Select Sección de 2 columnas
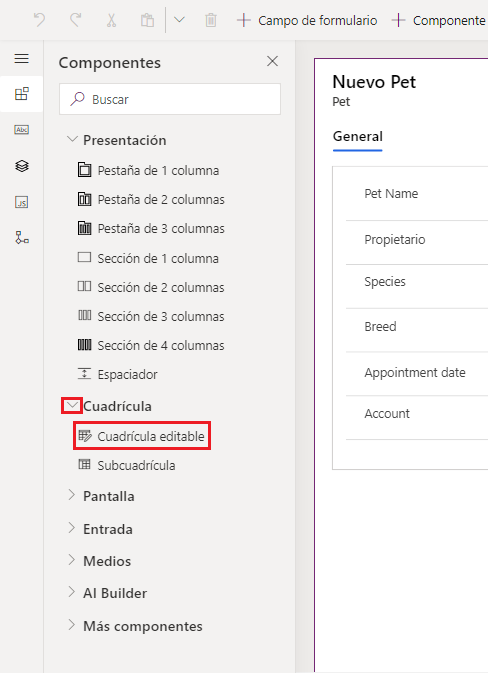The height and width of the screenshot is (673, 488). click(151, 287)
